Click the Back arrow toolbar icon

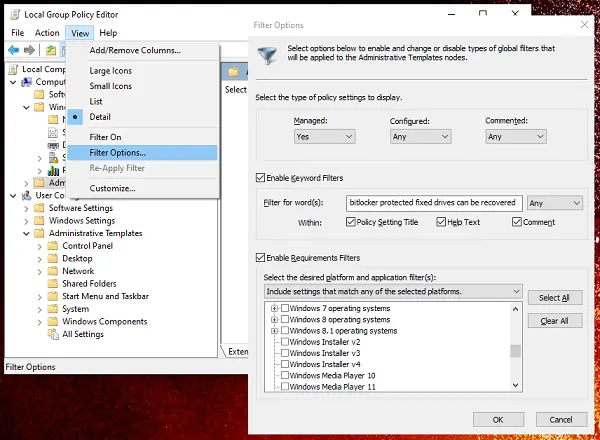13,50
